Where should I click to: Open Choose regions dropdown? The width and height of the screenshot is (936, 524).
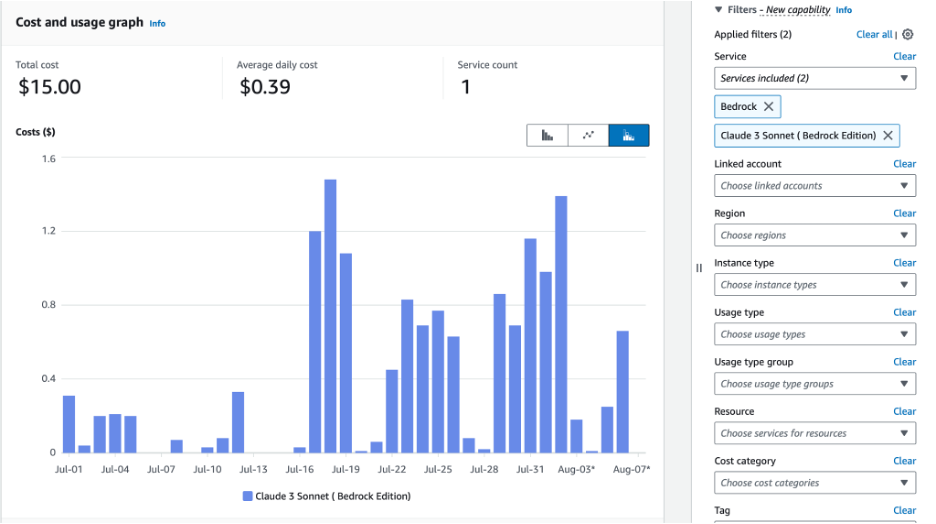click(815, 235)
